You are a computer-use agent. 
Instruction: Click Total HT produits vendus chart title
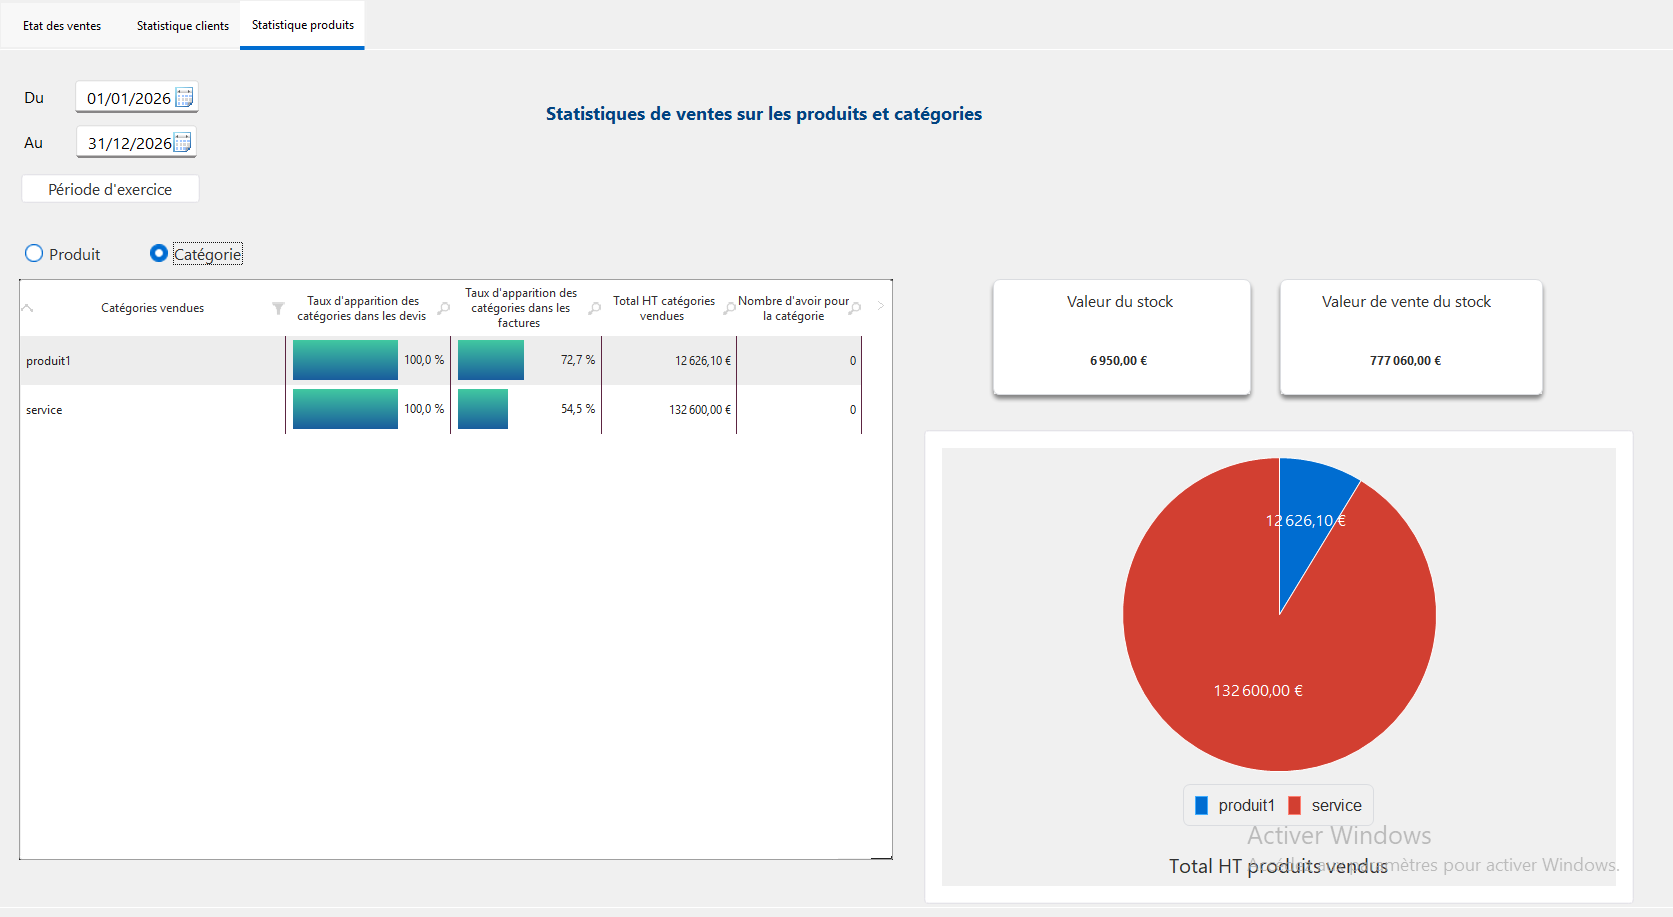(x=1278, y=866)
